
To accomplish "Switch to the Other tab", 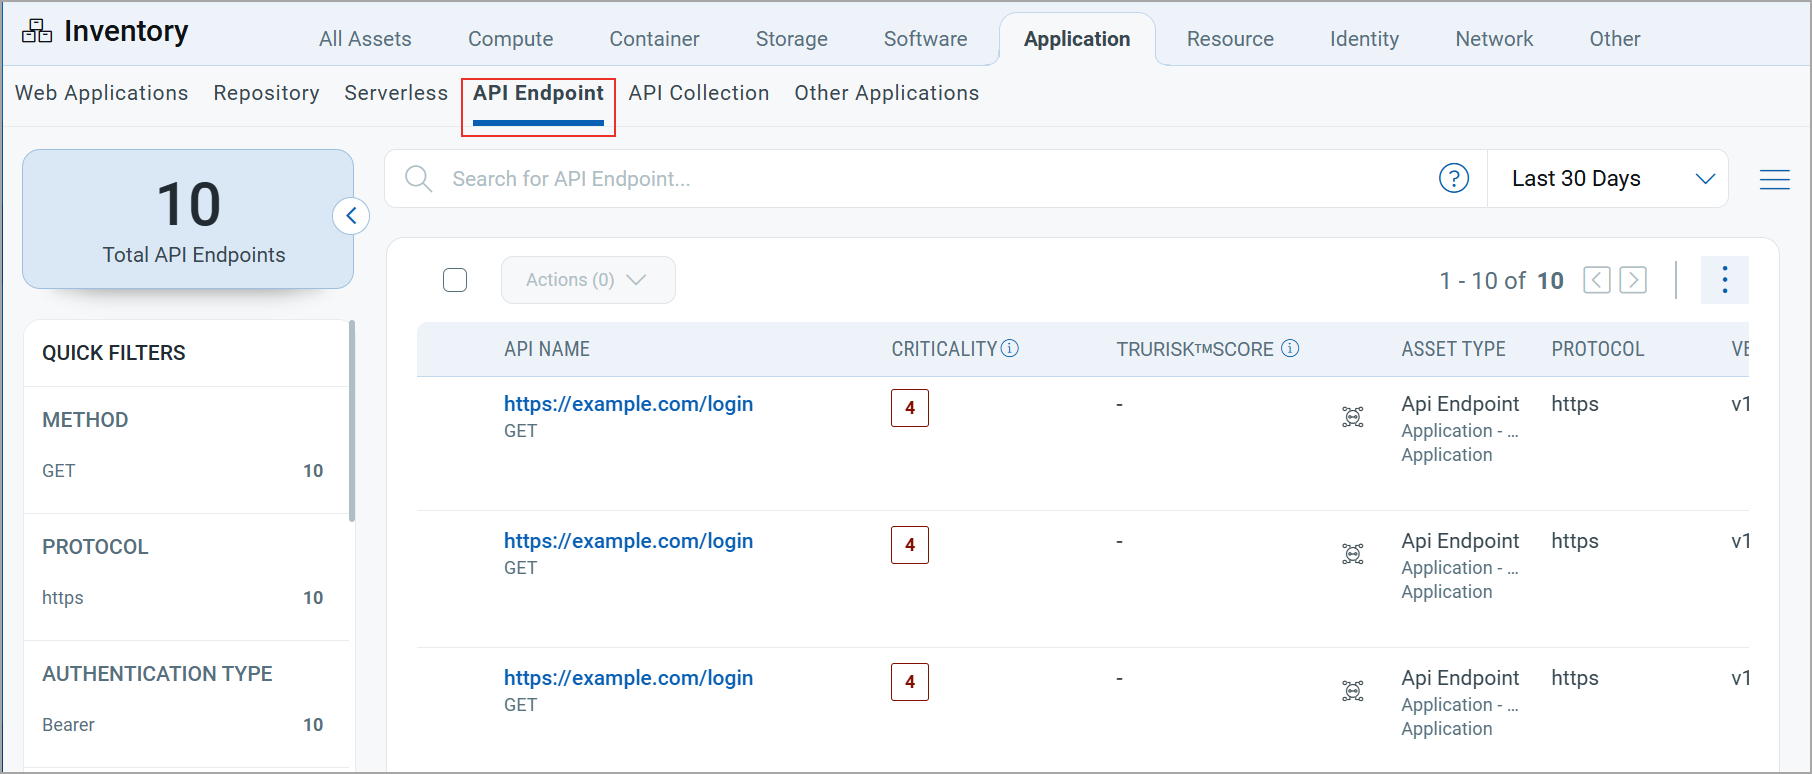I will point(1615,39).
